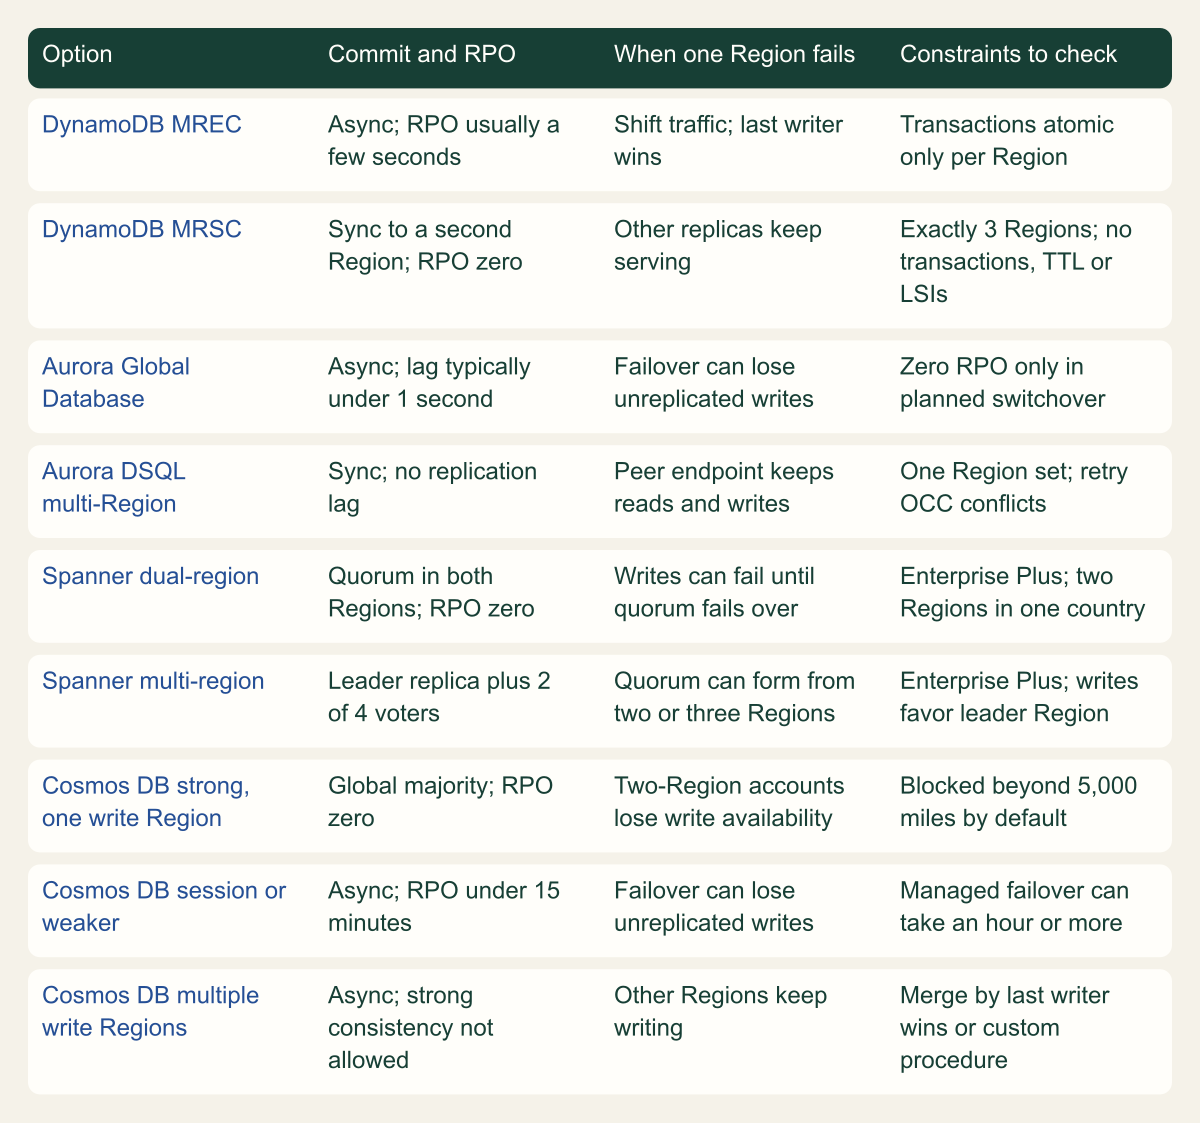Click 'When one Region fails' column header
Viewport: 1200px width, 1123px height.
[x=735, y=54]
